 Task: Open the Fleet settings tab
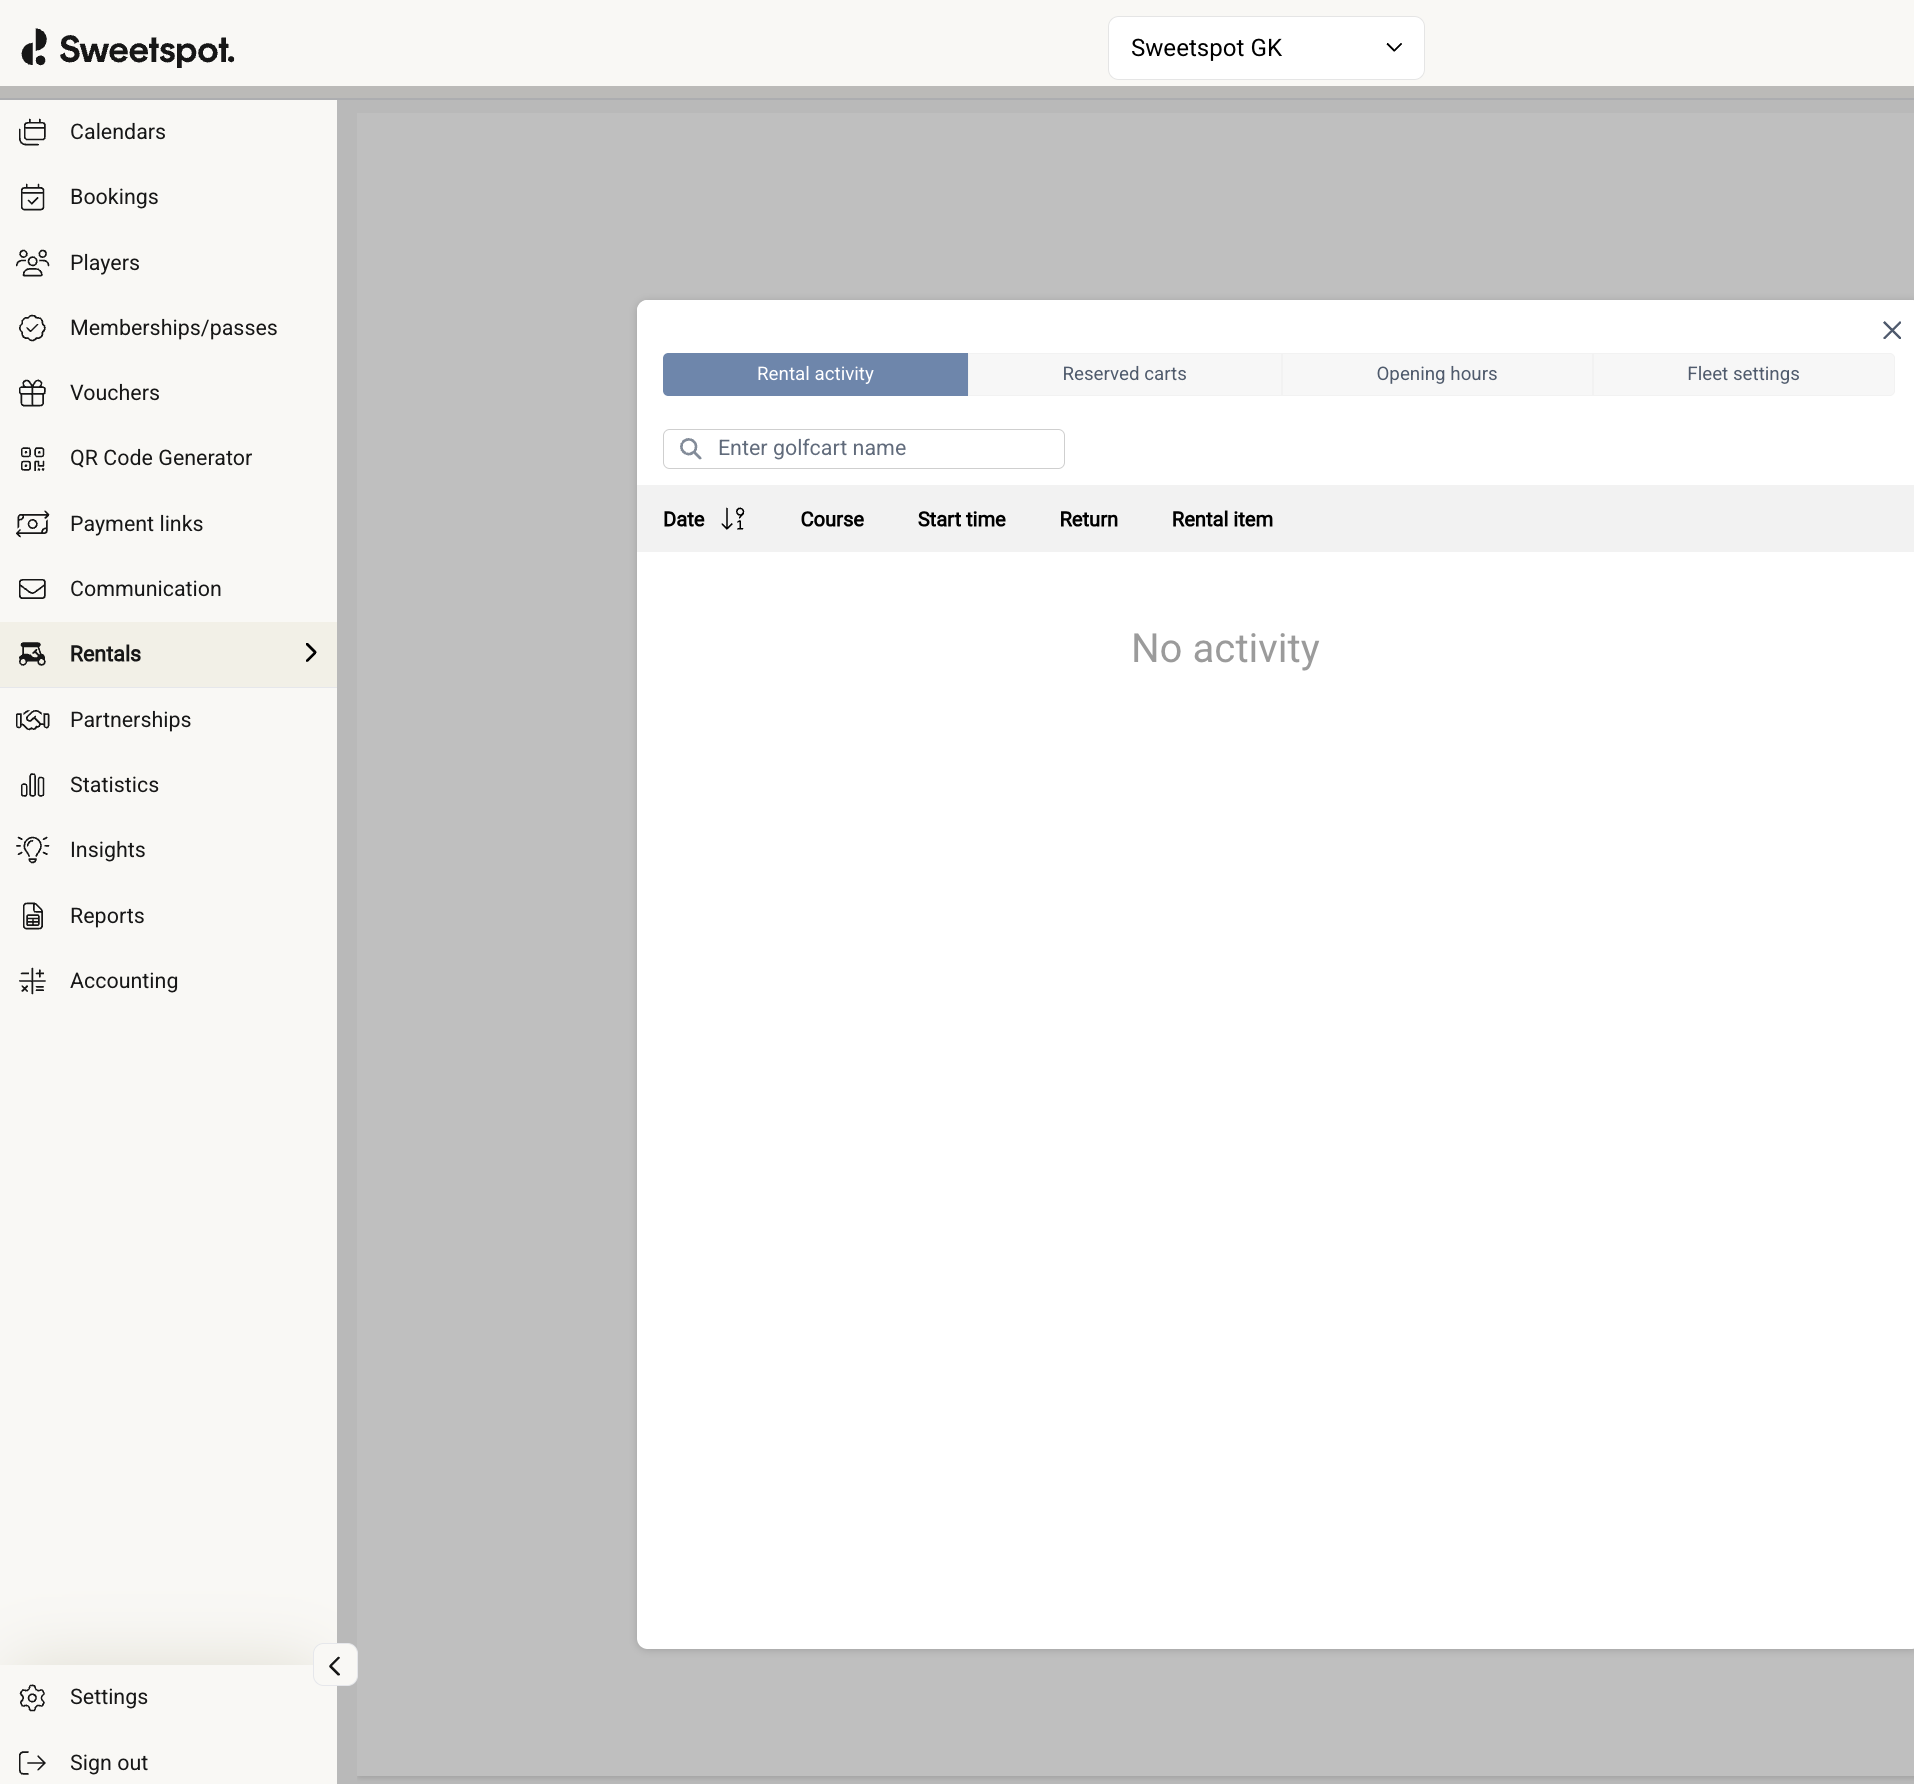coord(1743,374)
